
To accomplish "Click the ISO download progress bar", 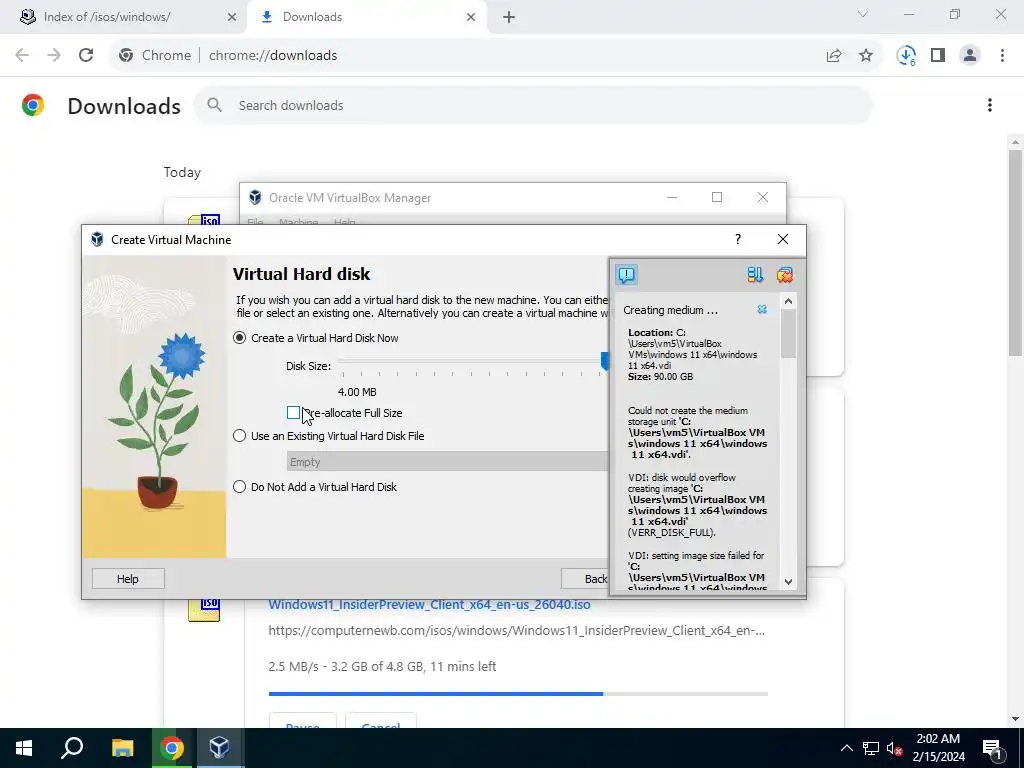I will 518,694.
